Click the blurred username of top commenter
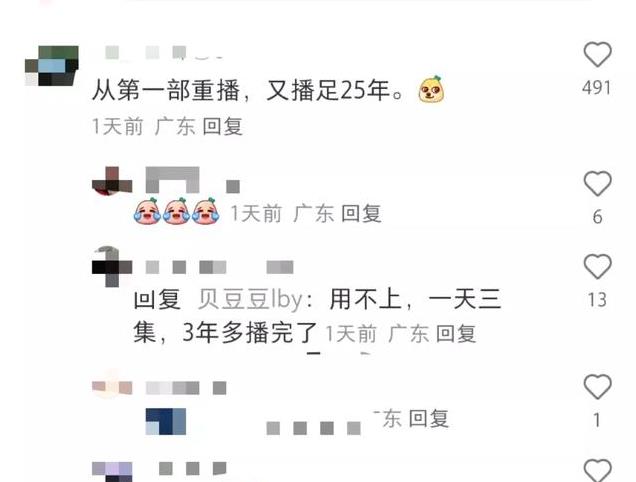The image size is (636, 482). pyautogui.click(x=164, y=53)
